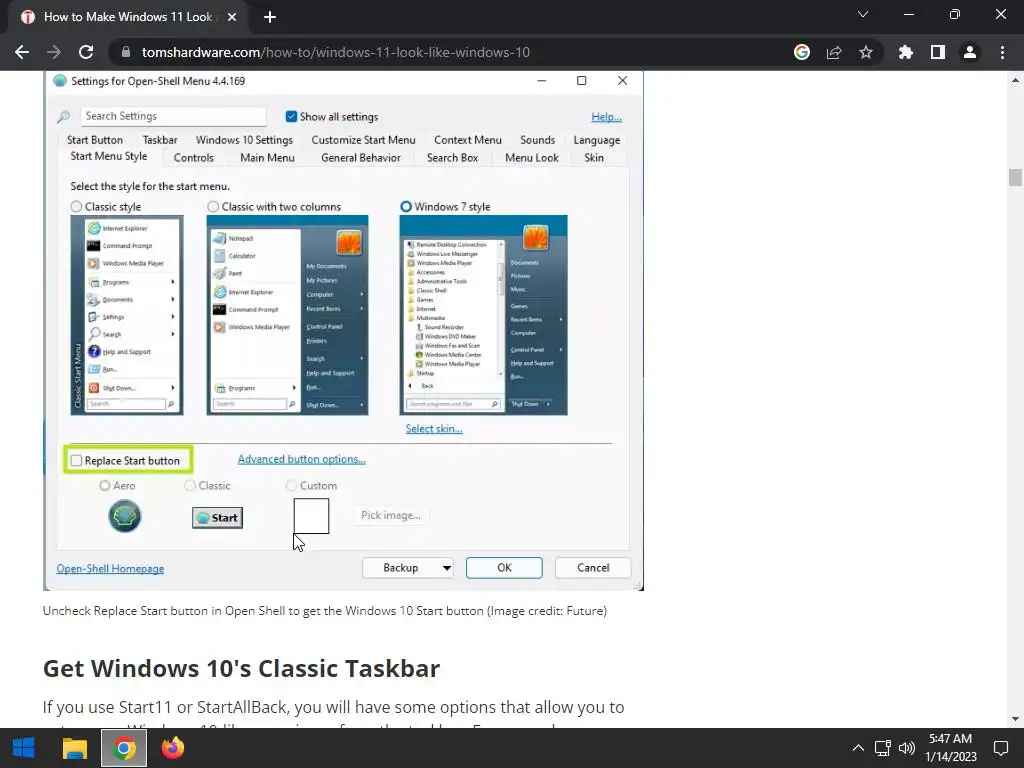This screenshot has height=768, width=1024.
Task: Click the 'Help...' link
Action: pos(606,117)
